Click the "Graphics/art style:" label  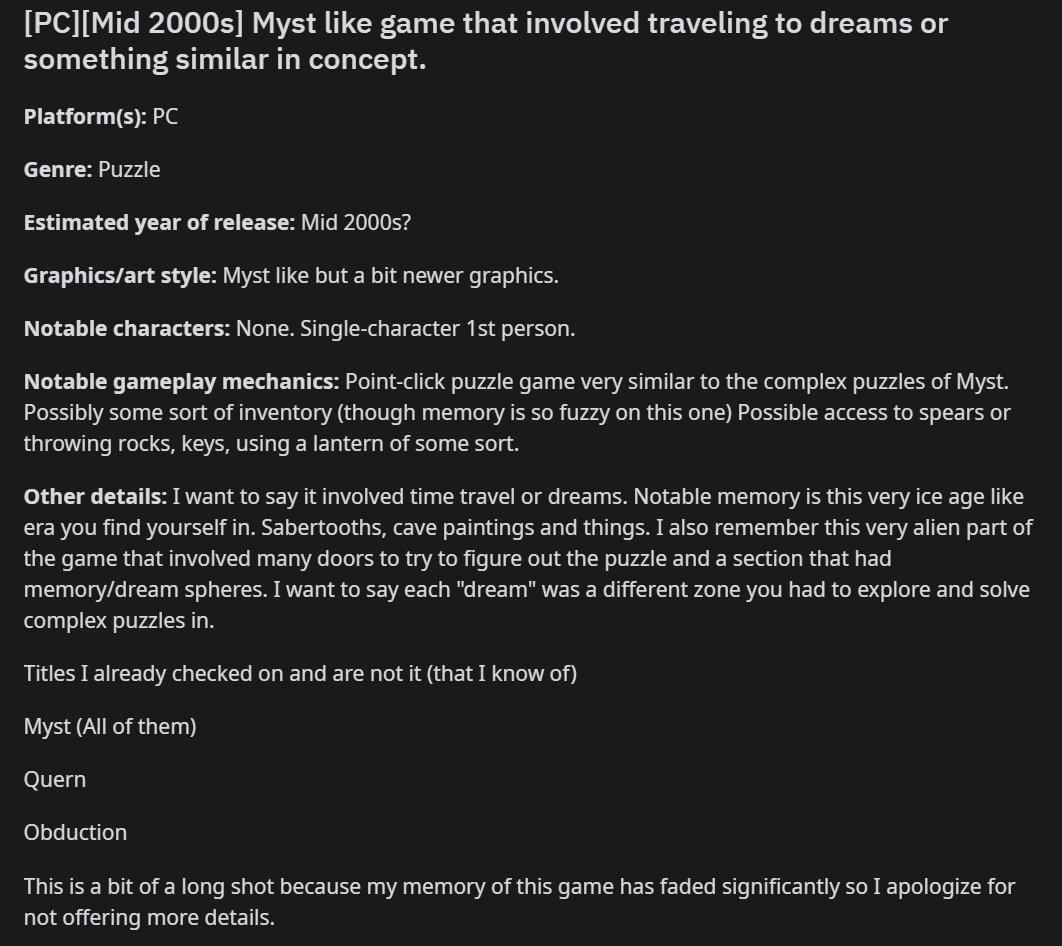pos(120,276)
